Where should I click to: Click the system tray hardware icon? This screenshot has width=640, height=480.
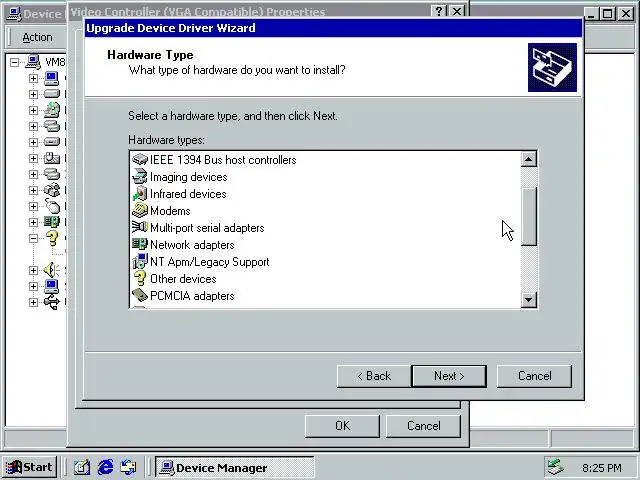pyautogui.click(x=556, y=467)
